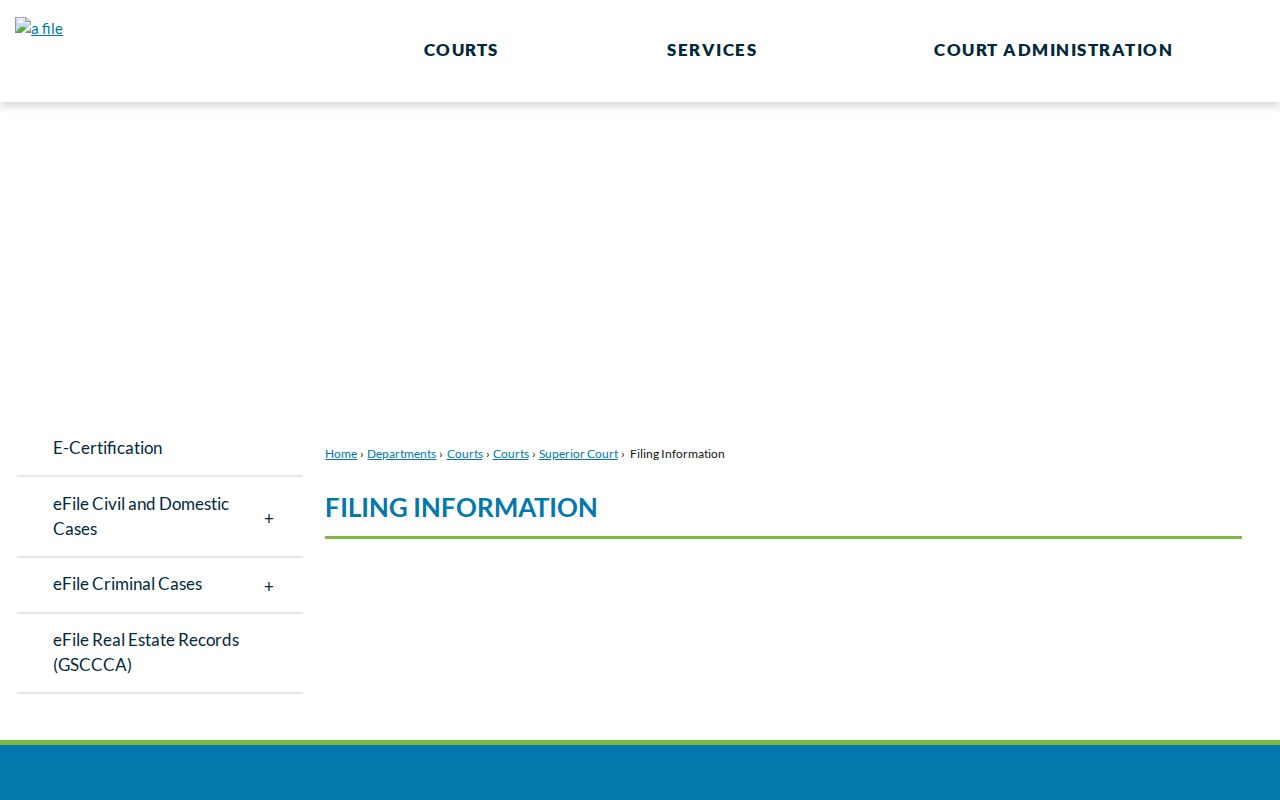Click the broken site logo image link
Screen dimensions: 1280x800
tap(39, 28)
